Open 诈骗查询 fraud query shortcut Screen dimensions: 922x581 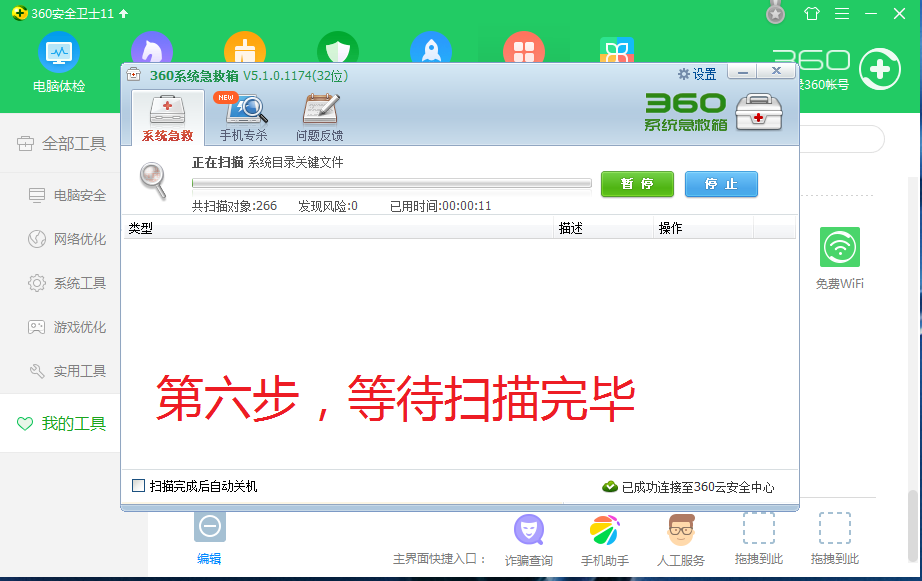coord(528,531)
